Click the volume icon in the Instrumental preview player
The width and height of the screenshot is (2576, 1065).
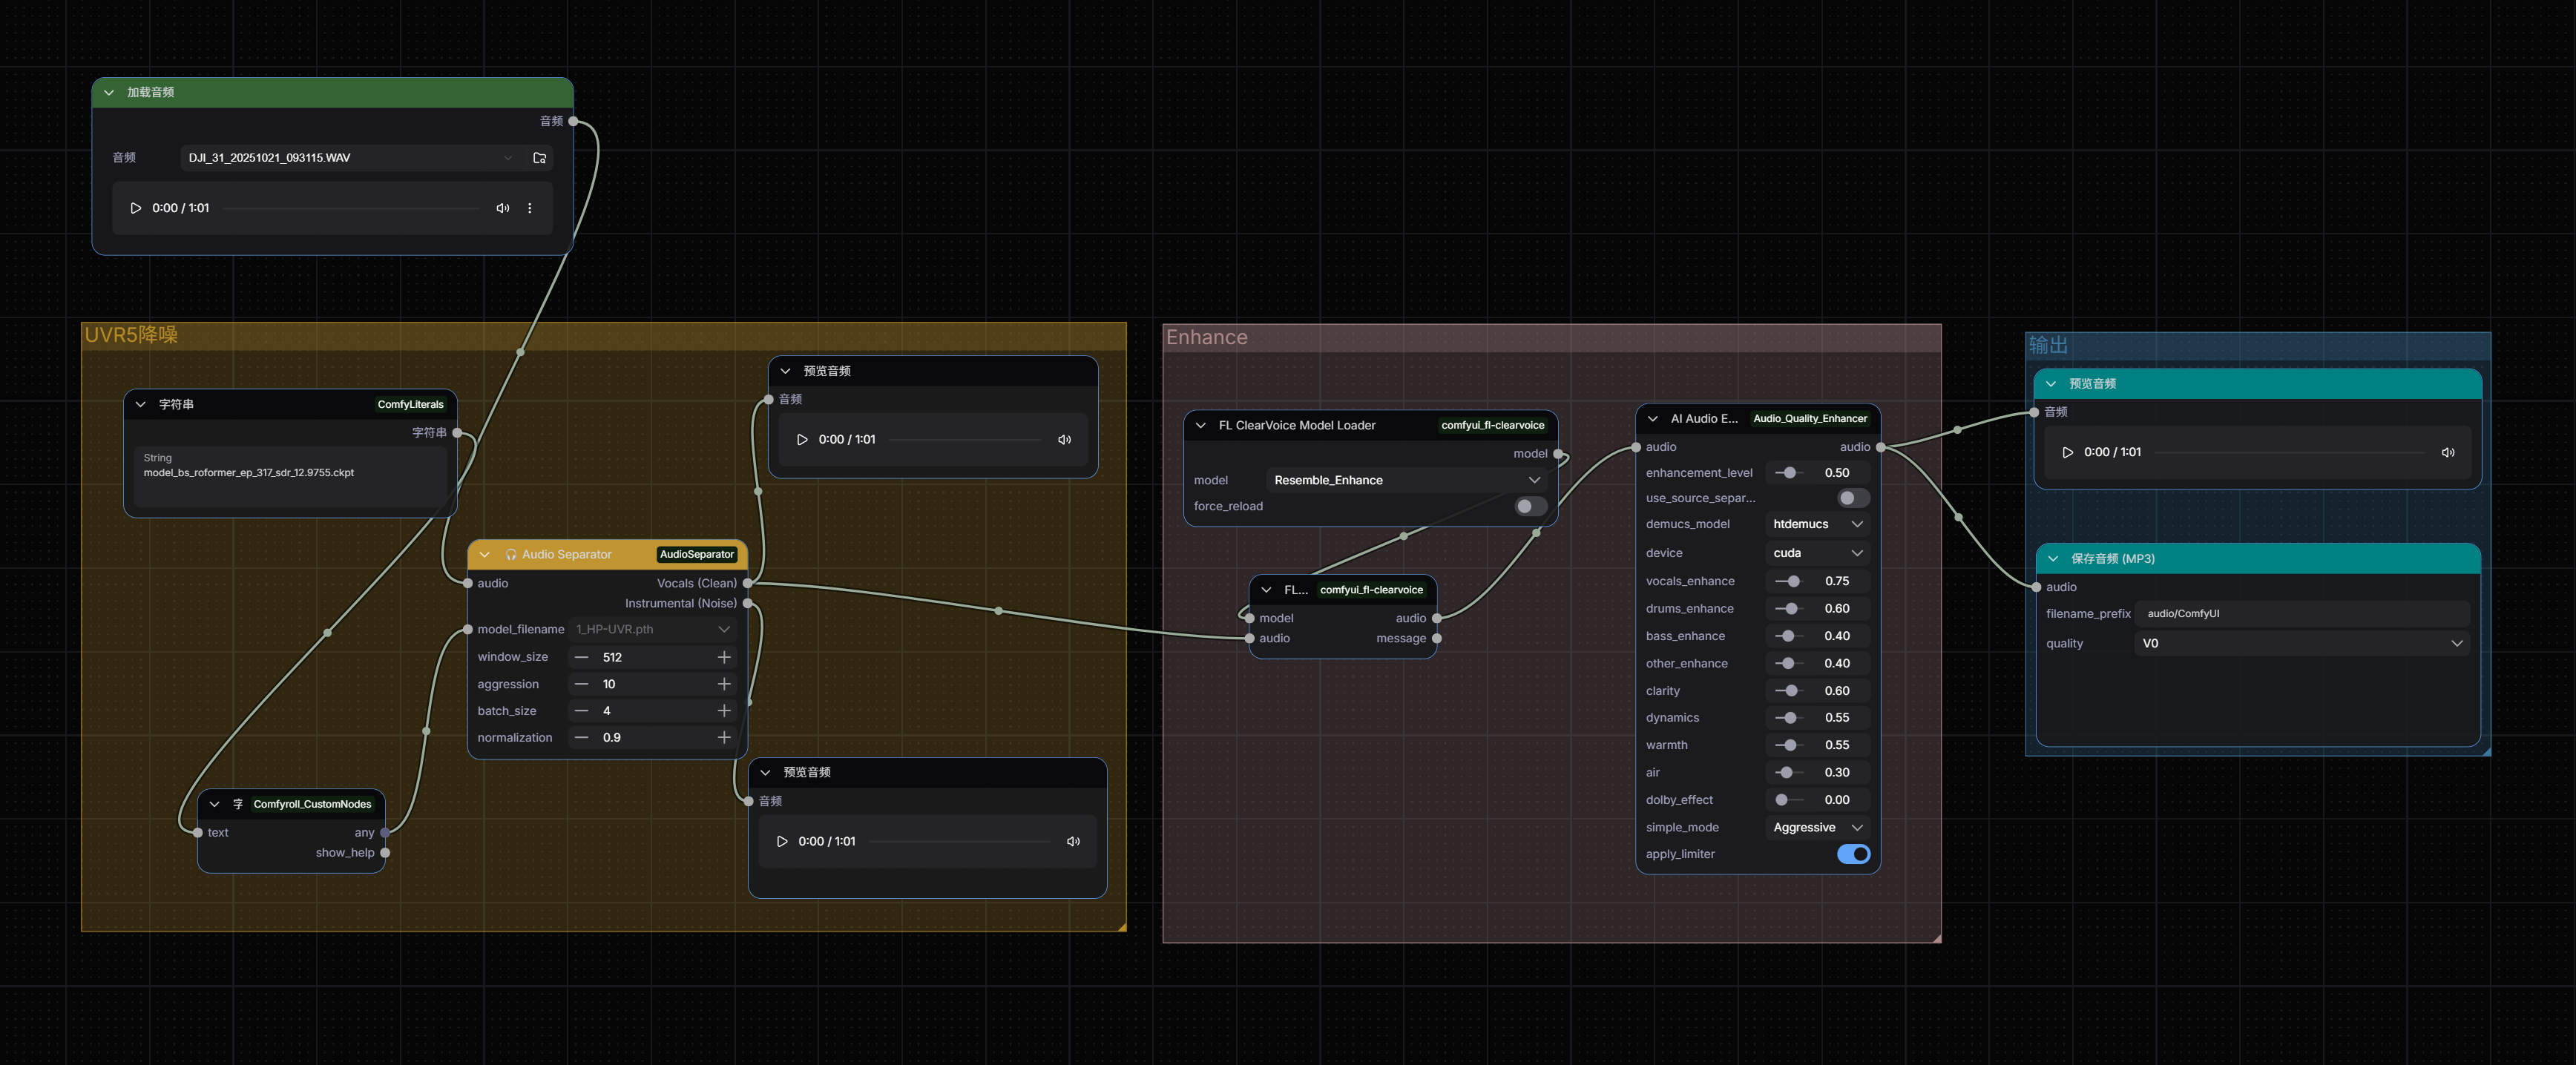pyautogui.click(x=1073, y=841)
